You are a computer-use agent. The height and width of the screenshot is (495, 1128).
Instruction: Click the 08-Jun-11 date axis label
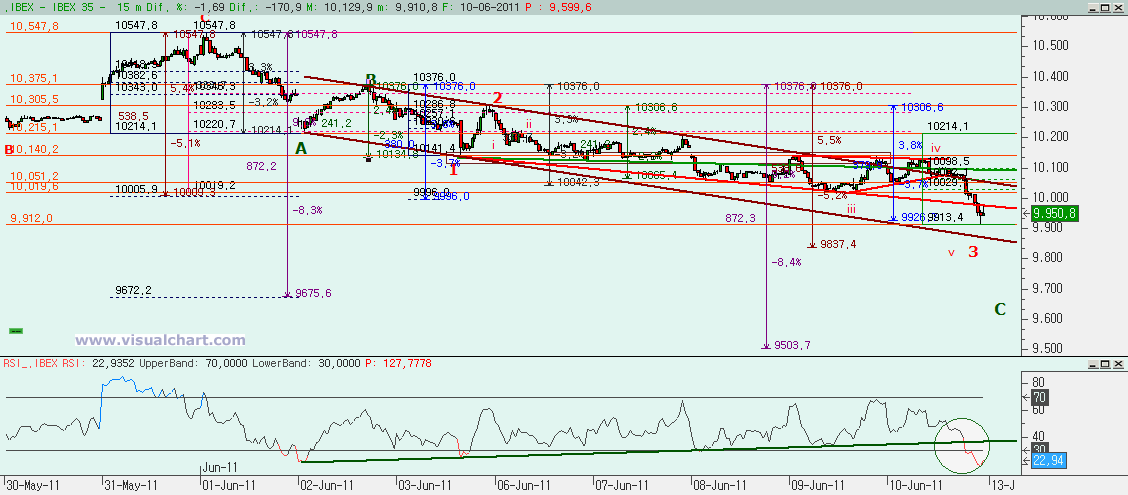[x=719, y=484]
